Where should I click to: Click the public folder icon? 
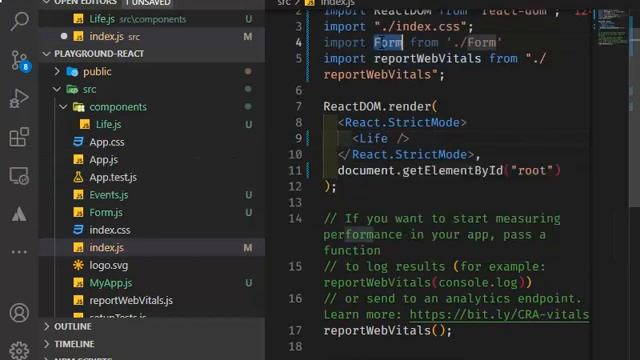pyautogui.click(x=72, y=72)
